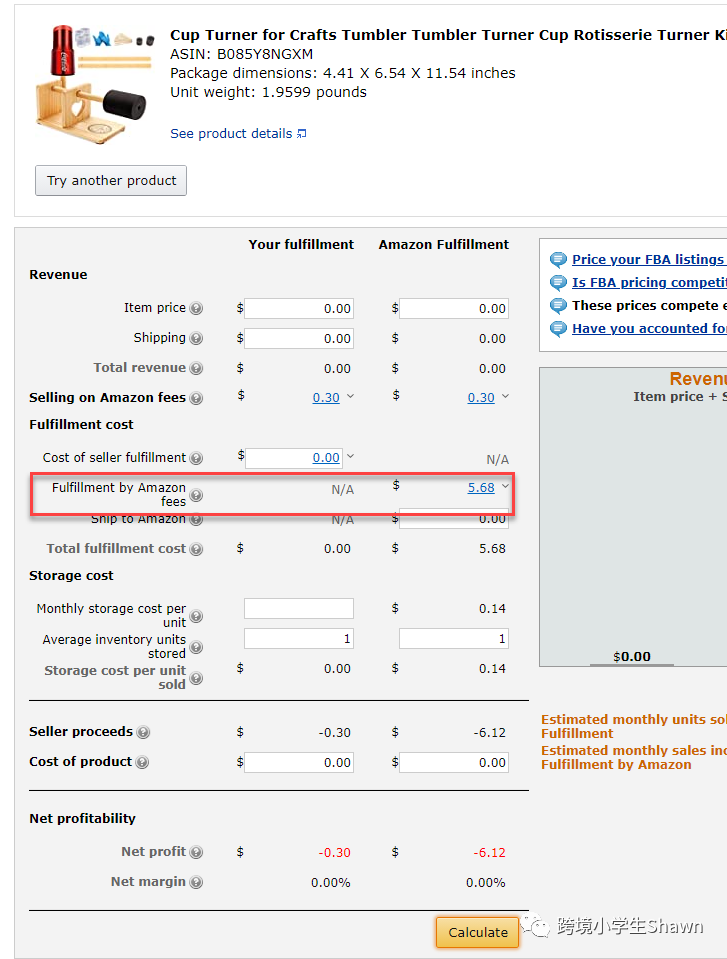Click Cost of product field, Your fulfillment
Image resolution: width=727 pixels, height=959 pixels.
pos(299,762)
